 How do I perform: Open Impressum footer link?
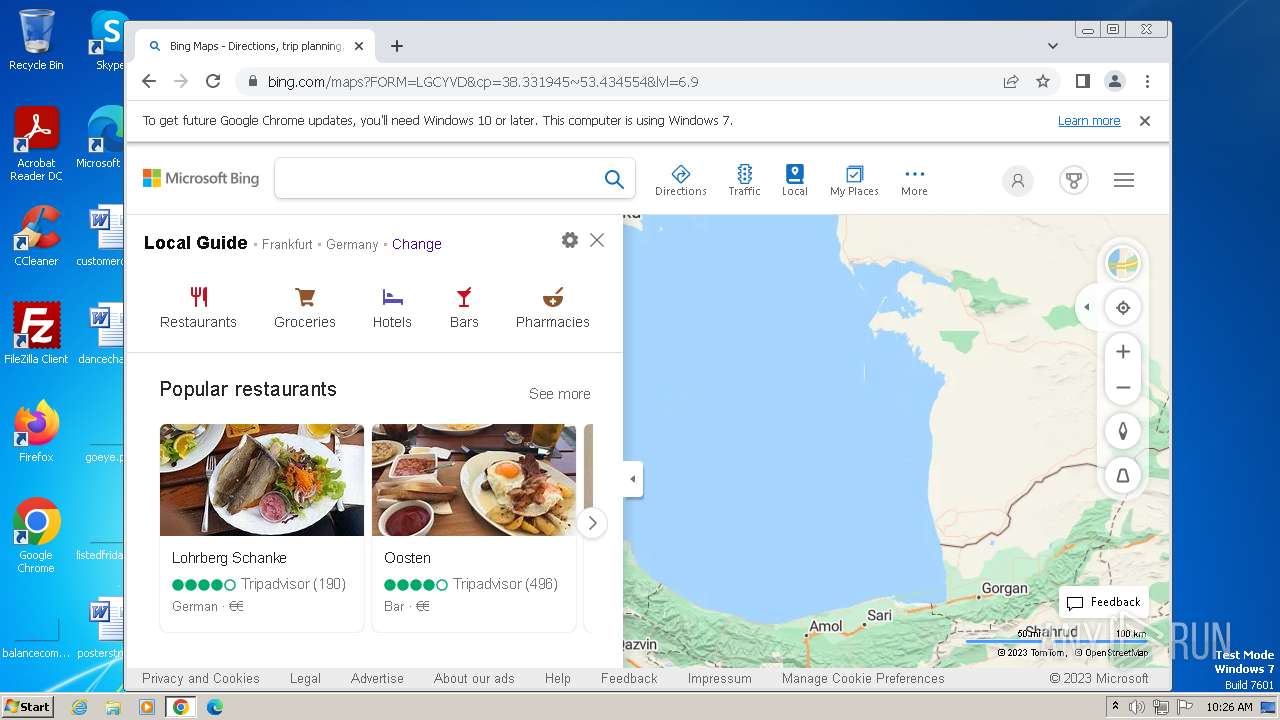719,678
